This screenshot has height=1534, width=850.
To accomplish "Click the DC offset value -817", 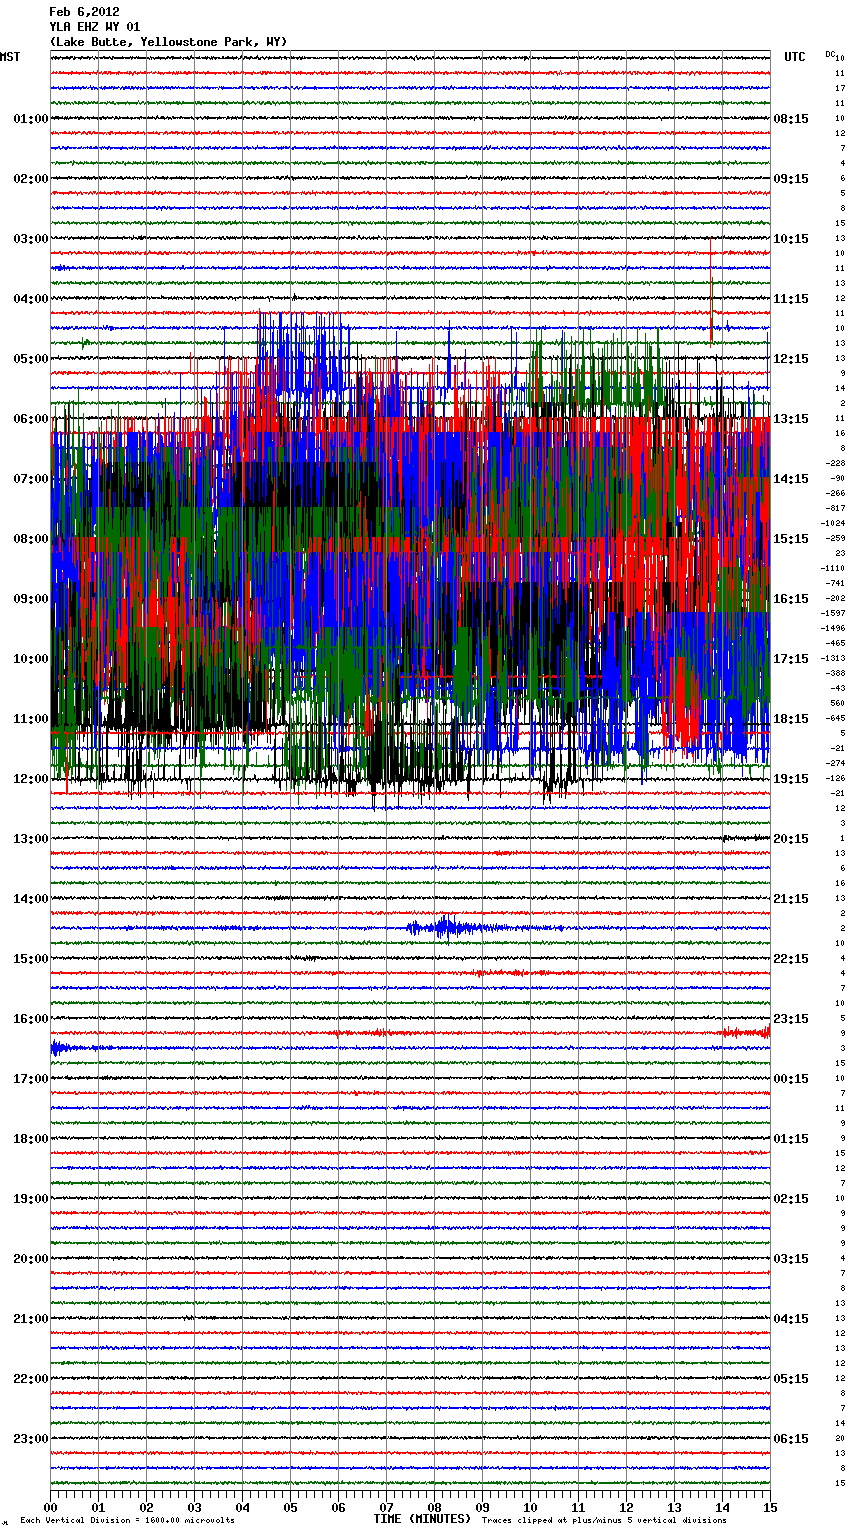I will [835, 508].
